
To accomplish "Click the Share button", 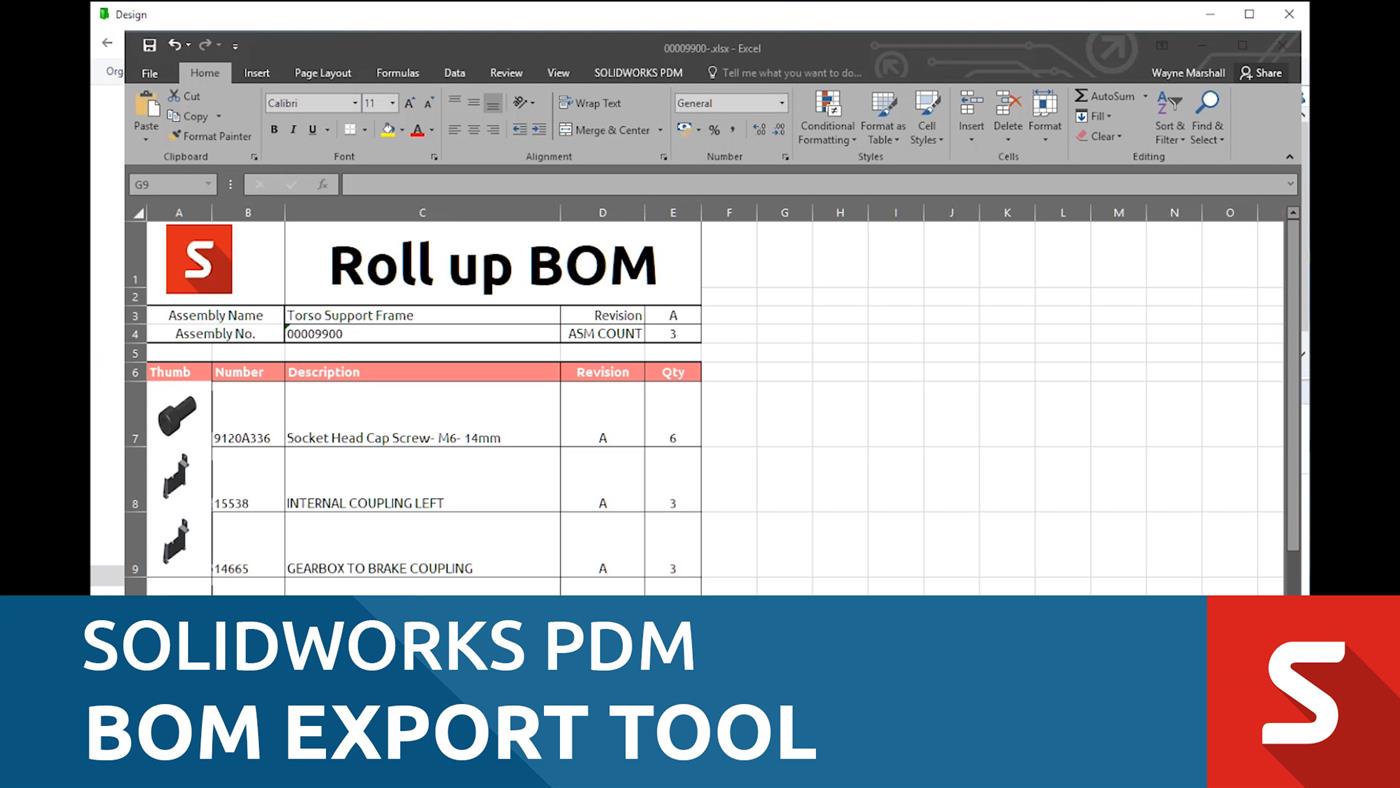I will pyautogui.click(x=1262, y=72).
